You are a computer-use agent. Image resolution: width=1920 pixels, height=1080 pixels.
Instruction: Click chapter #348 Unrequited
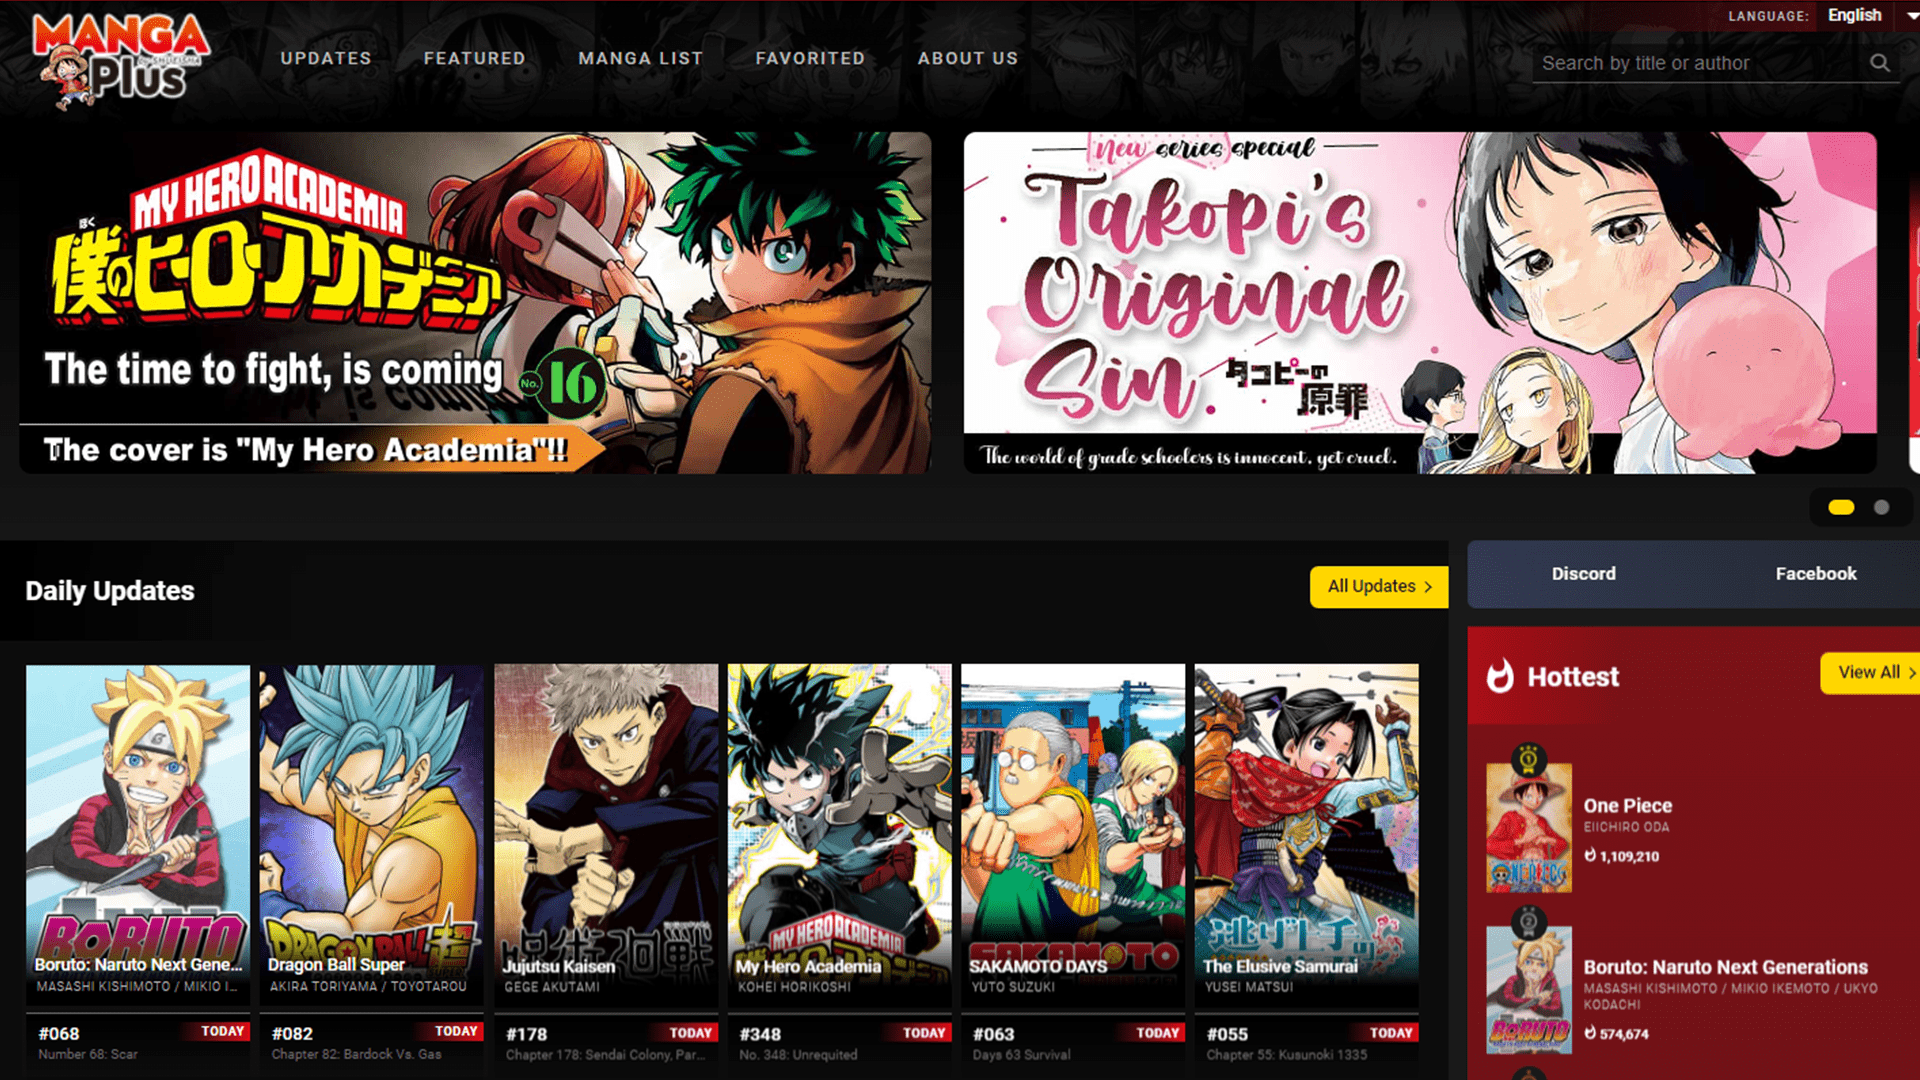tap(840, 1043)
